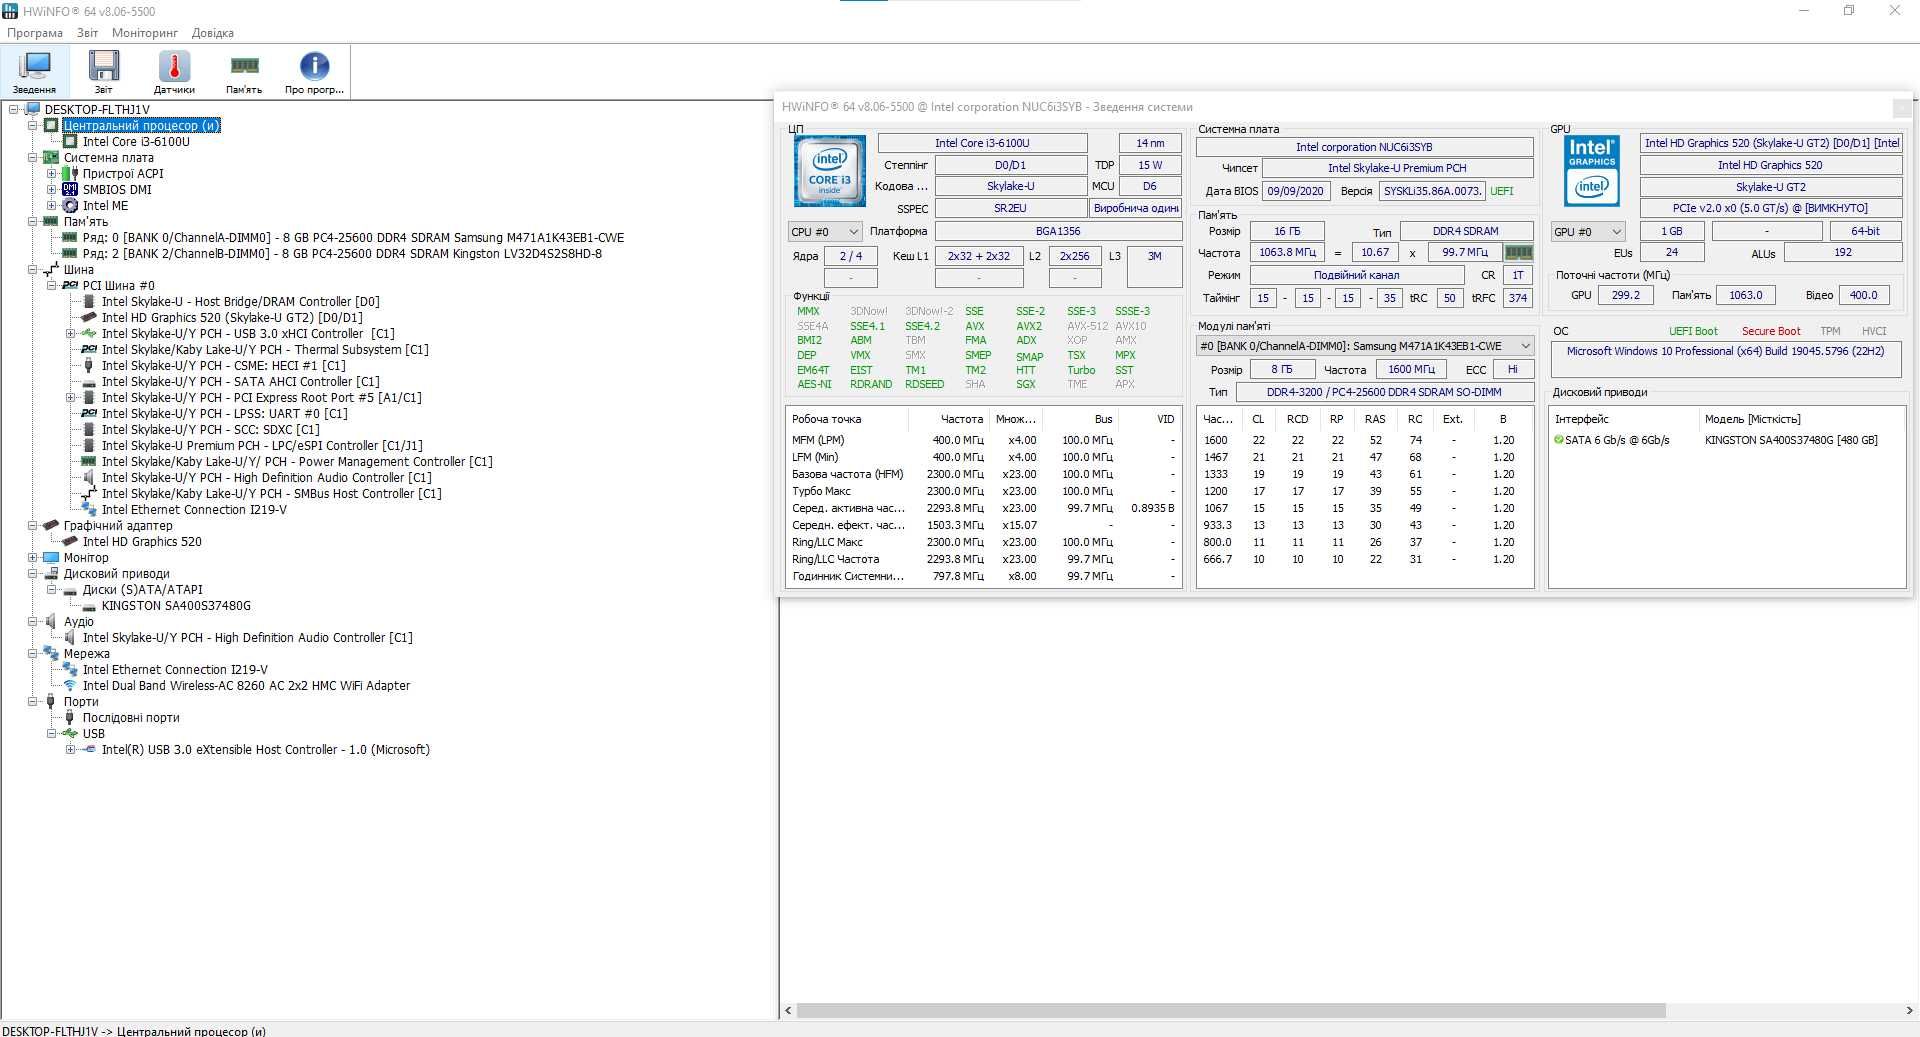Click the Мережа network icon in tree
Screen dimensions: 1920x1037
pos(52,653)
